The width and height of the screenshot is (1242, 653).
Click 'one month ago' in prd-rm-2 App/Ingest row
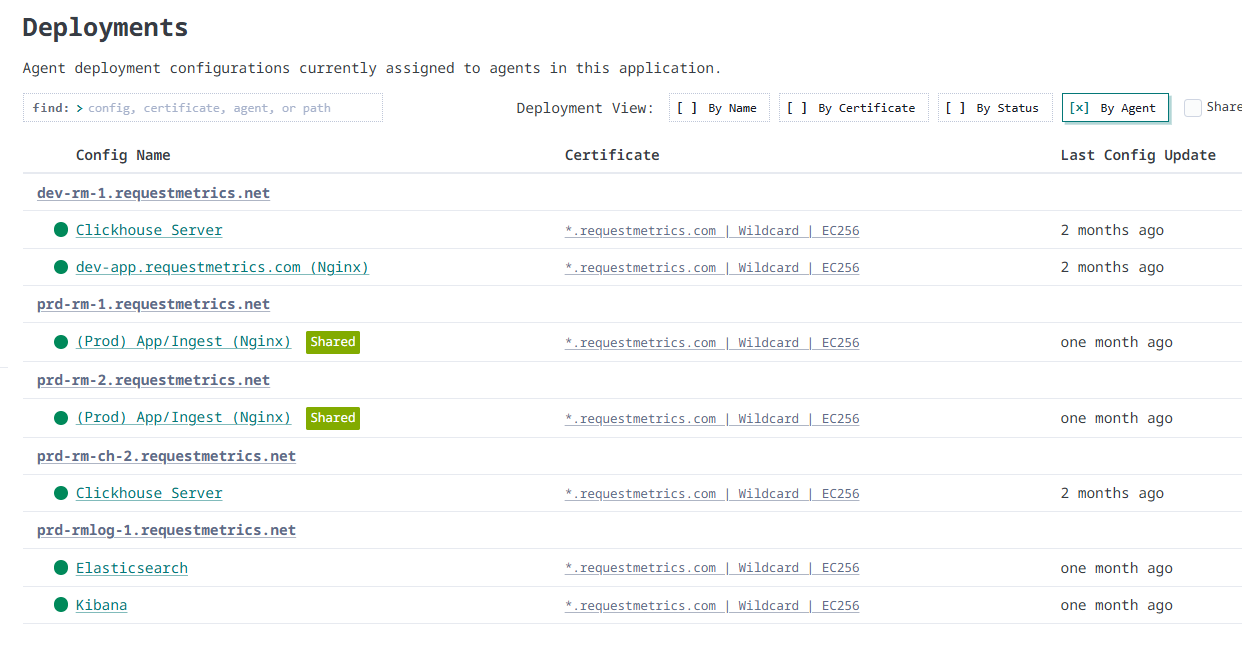coord(1117,418)
